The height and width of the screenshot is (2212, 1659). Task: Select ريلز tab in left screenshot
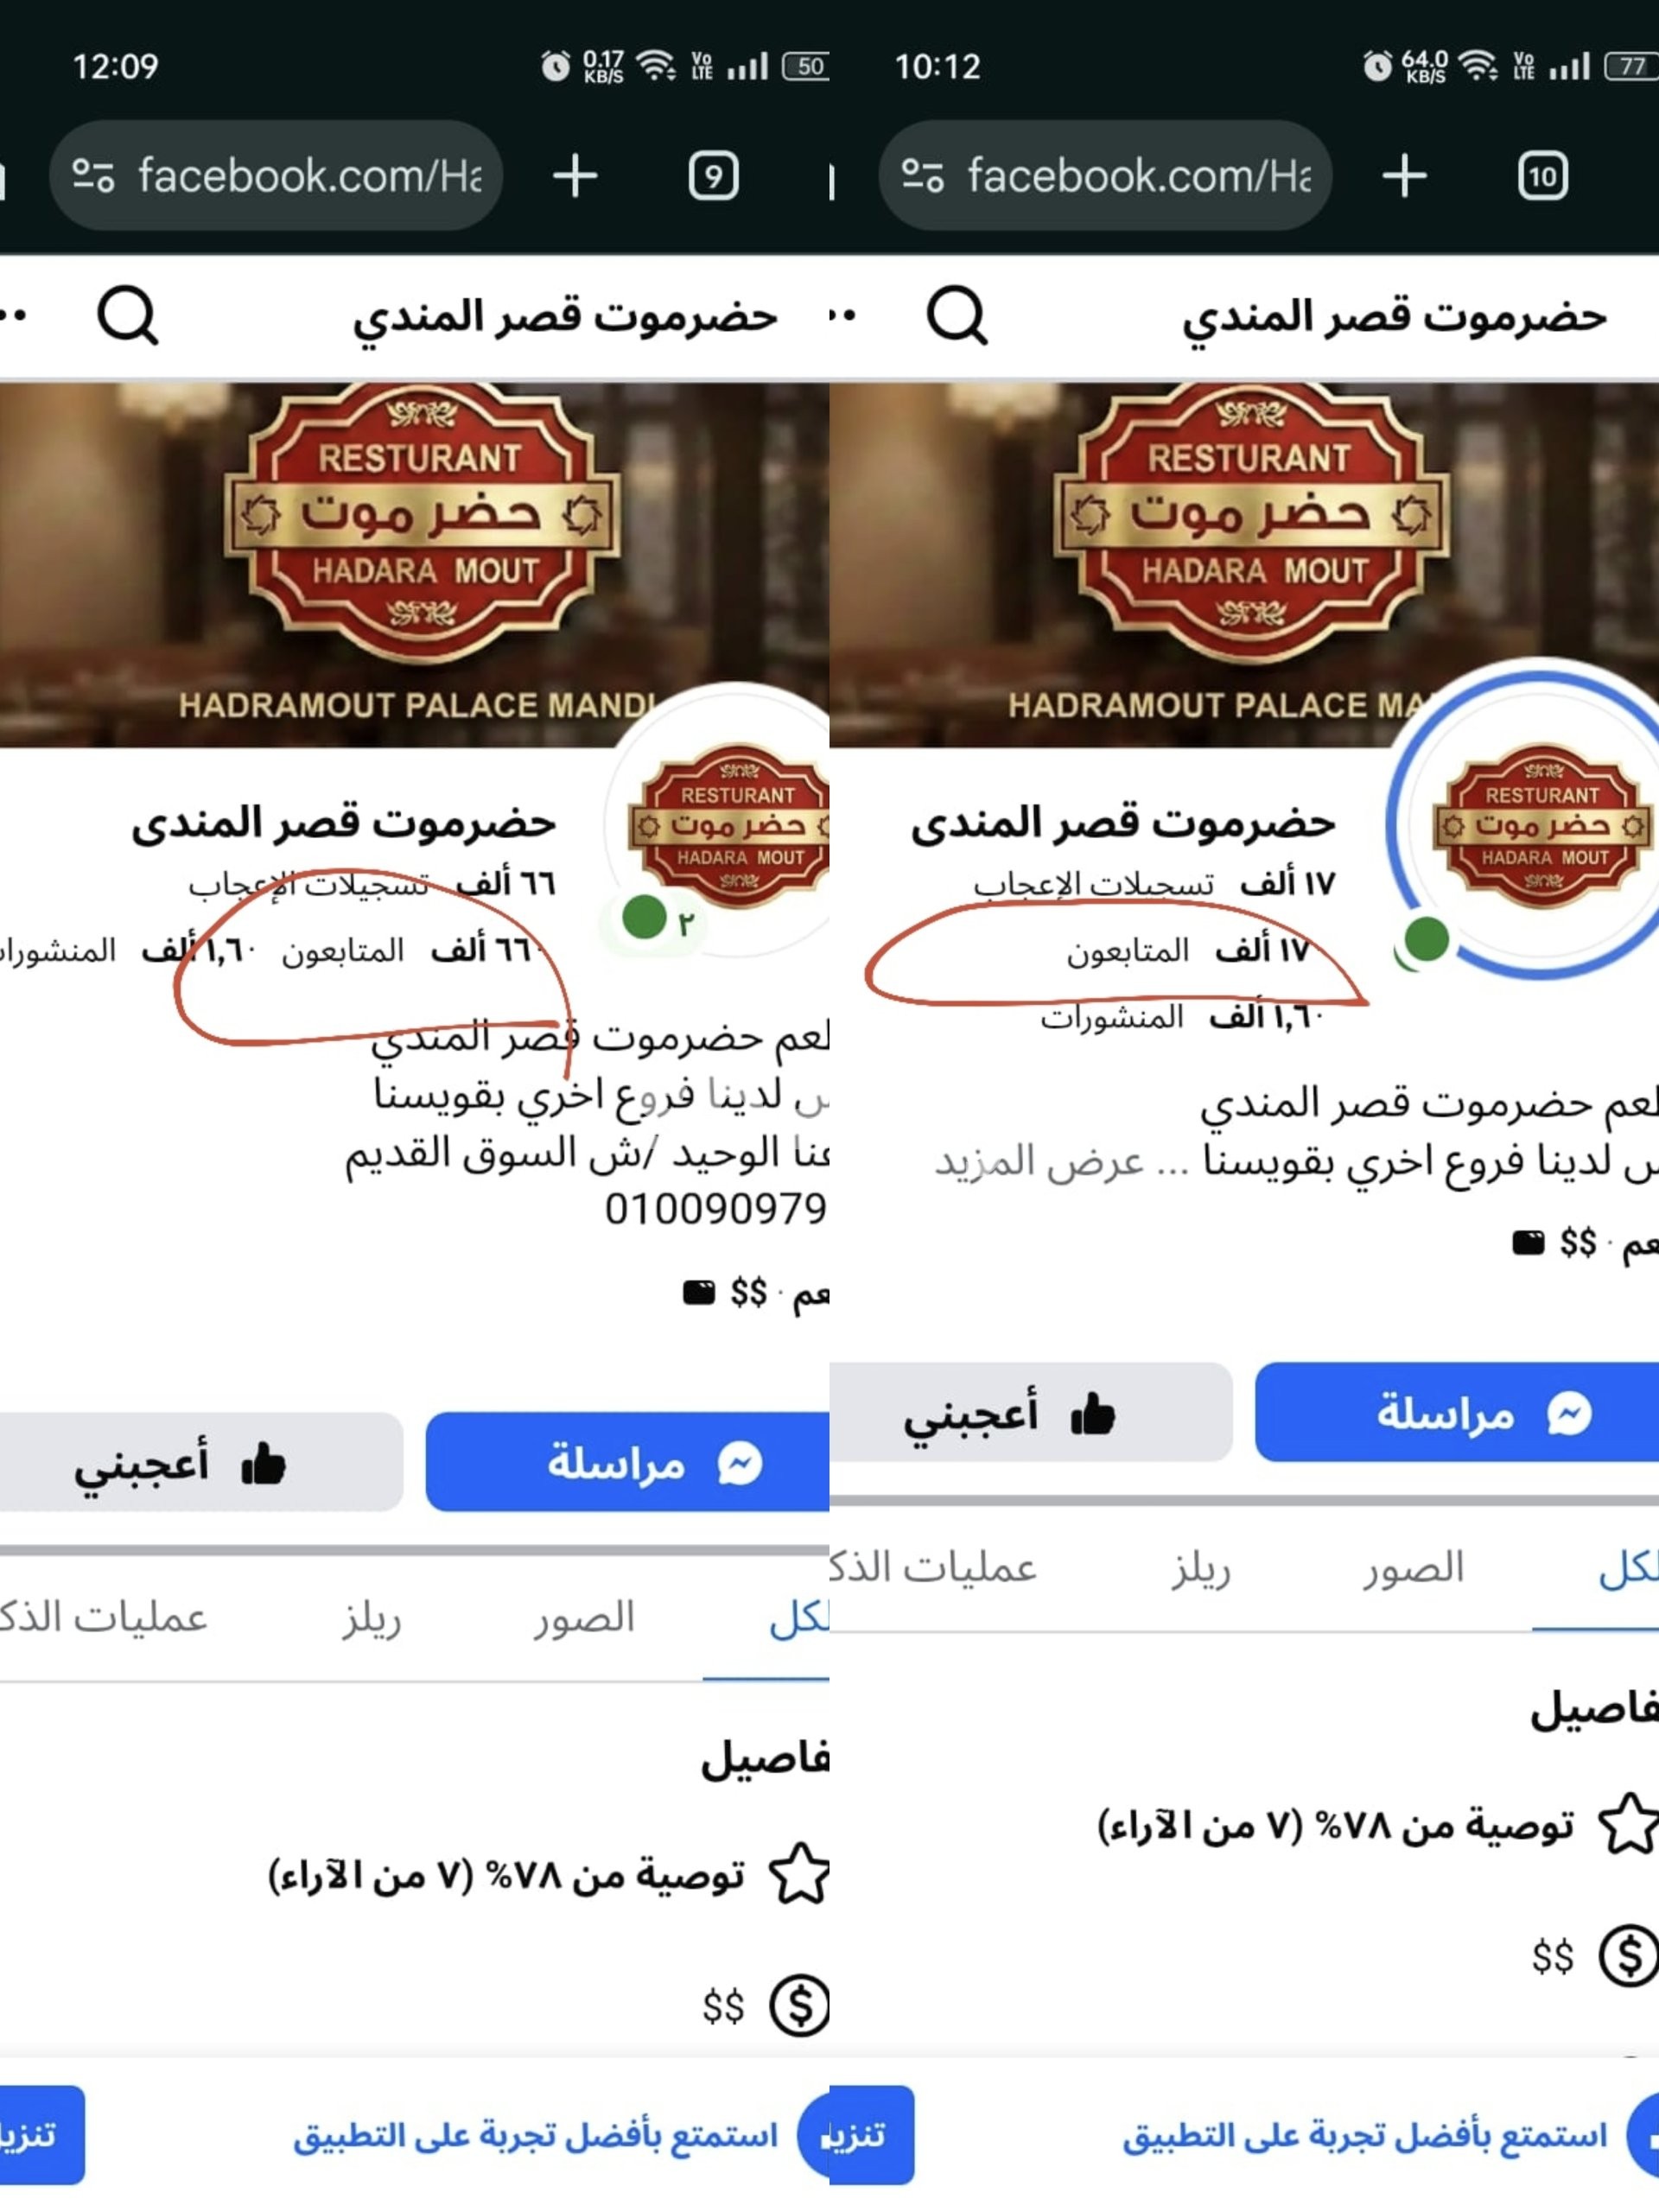[x=371, y=1617]
